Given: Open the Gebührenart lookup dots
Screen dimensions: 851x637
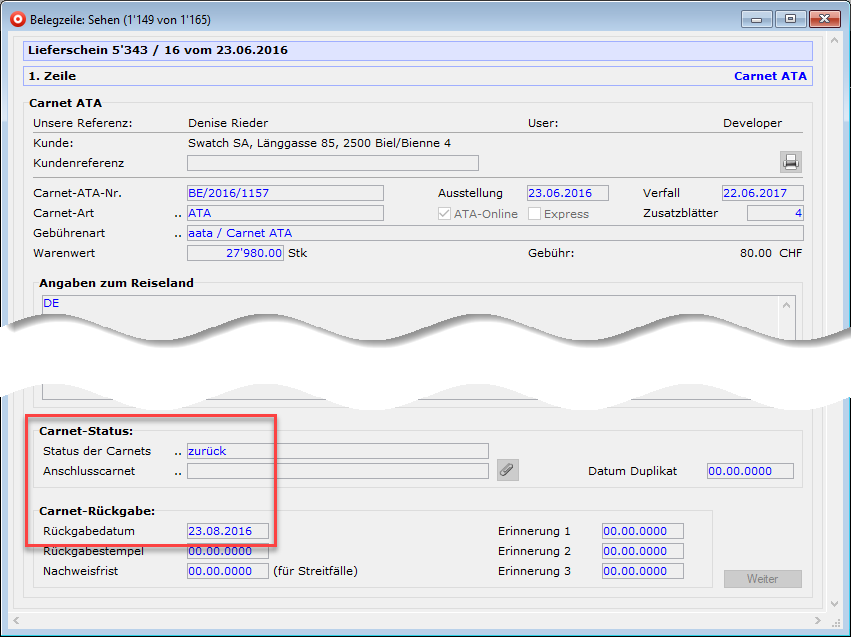Looking at the screenshot, I should tap(178, 234).
